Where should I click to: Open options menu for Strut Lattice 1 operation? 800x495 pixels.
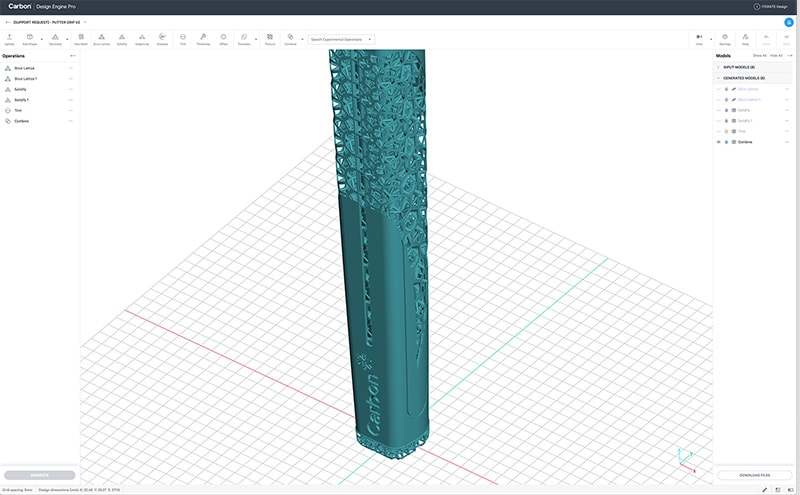click(x=71, y=79)
